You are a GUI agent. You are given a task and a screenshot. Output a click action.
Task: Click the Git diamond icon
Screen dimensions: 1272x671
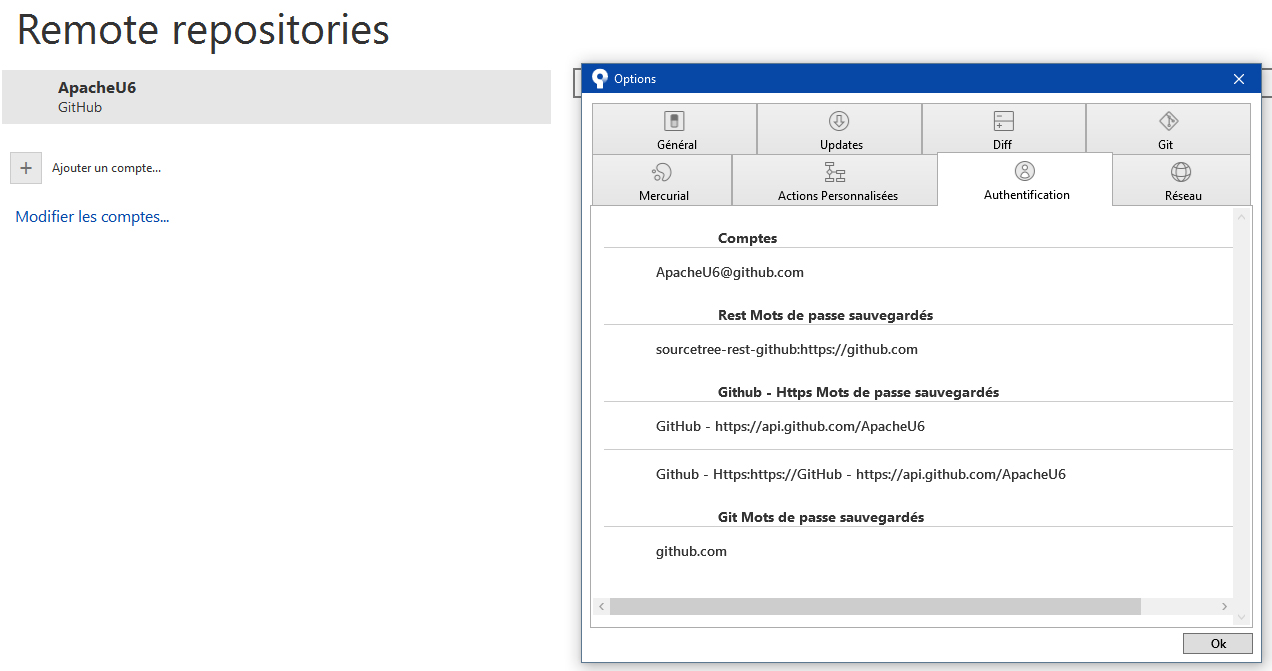[x=1168, y=121]
